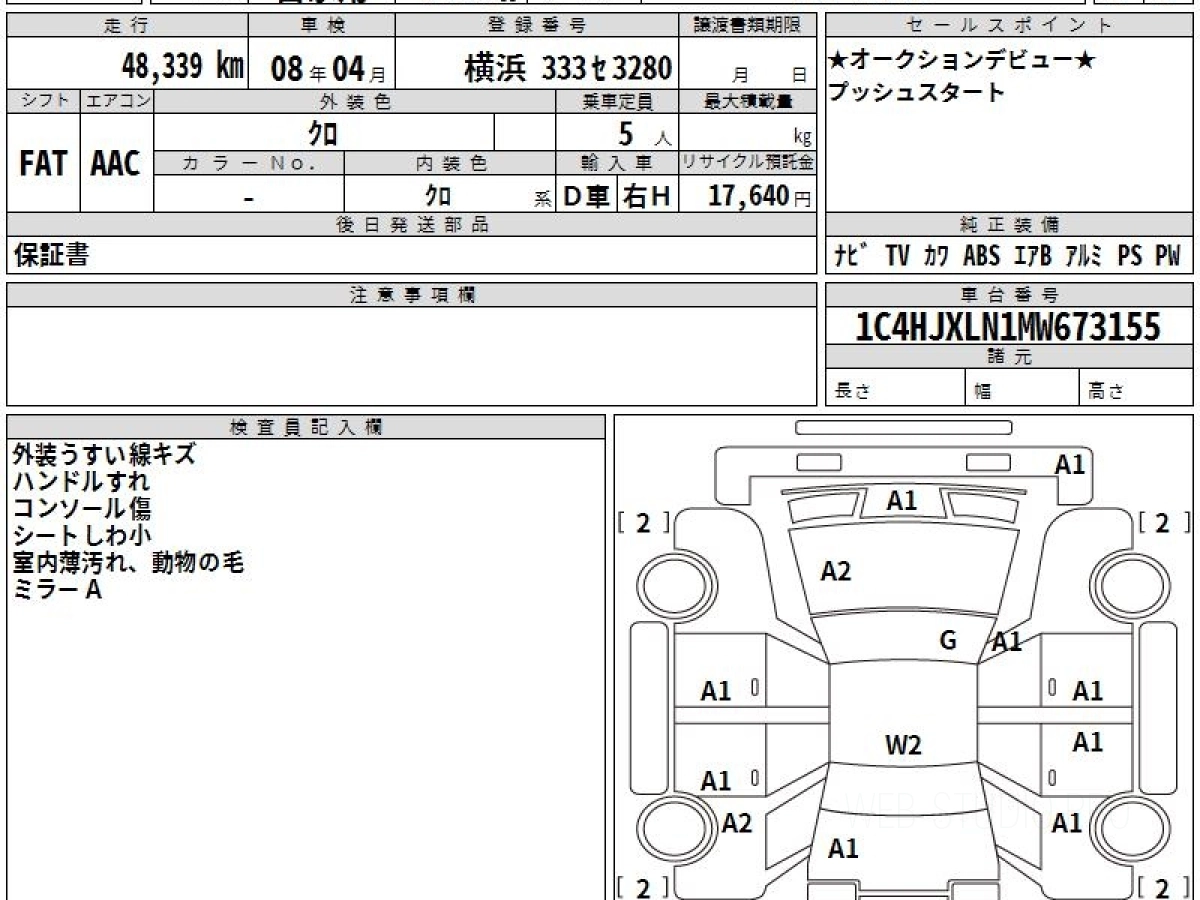Click the A2 mark beside the rear wheel
Screen dimensions: 1200x900
737,823
